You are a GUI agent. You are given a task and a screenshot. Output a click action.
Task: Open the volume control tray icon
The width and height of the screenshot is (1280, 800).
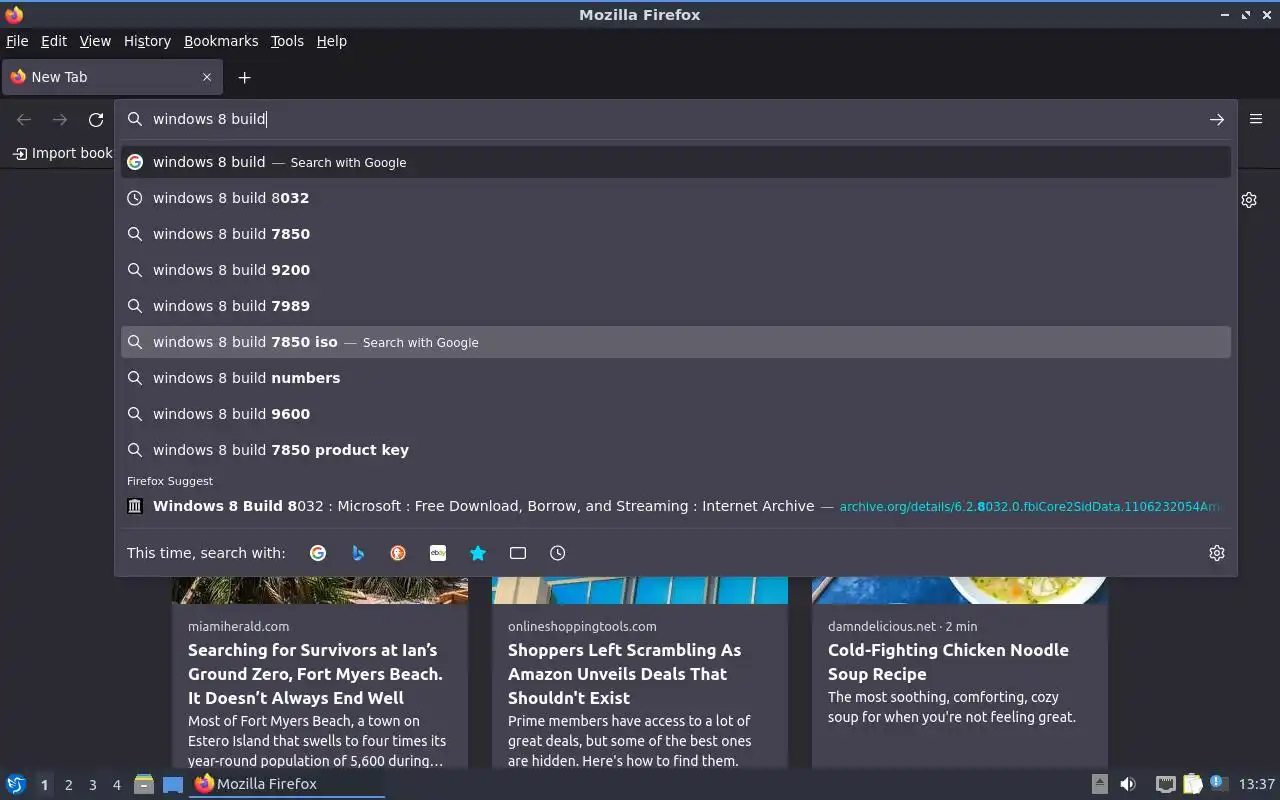1128,784
